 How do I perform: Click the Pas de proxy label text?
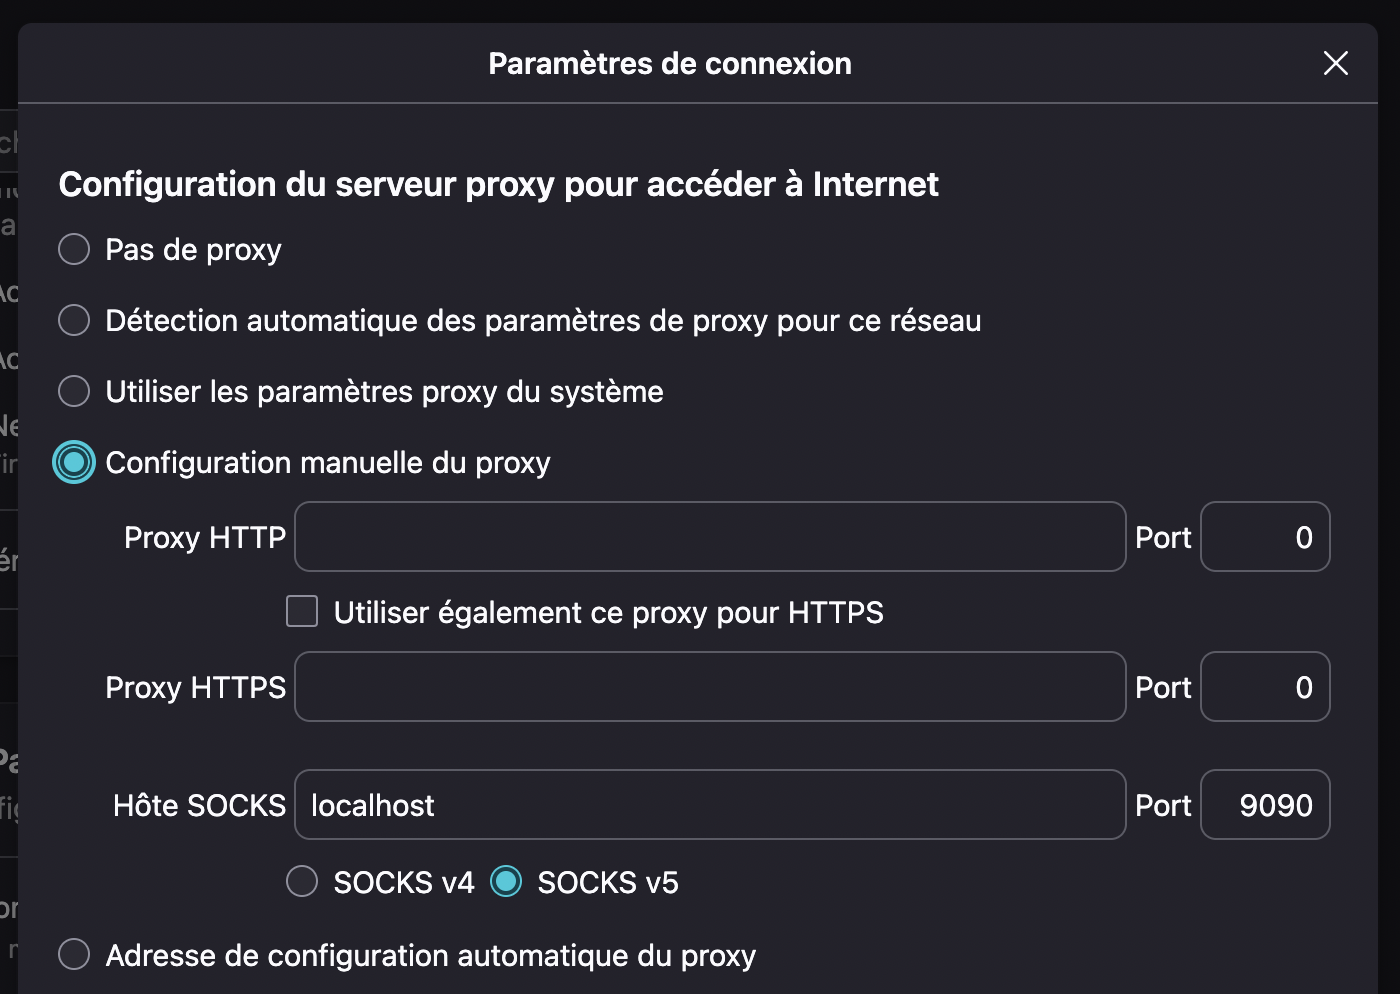(x=194, y=250)
